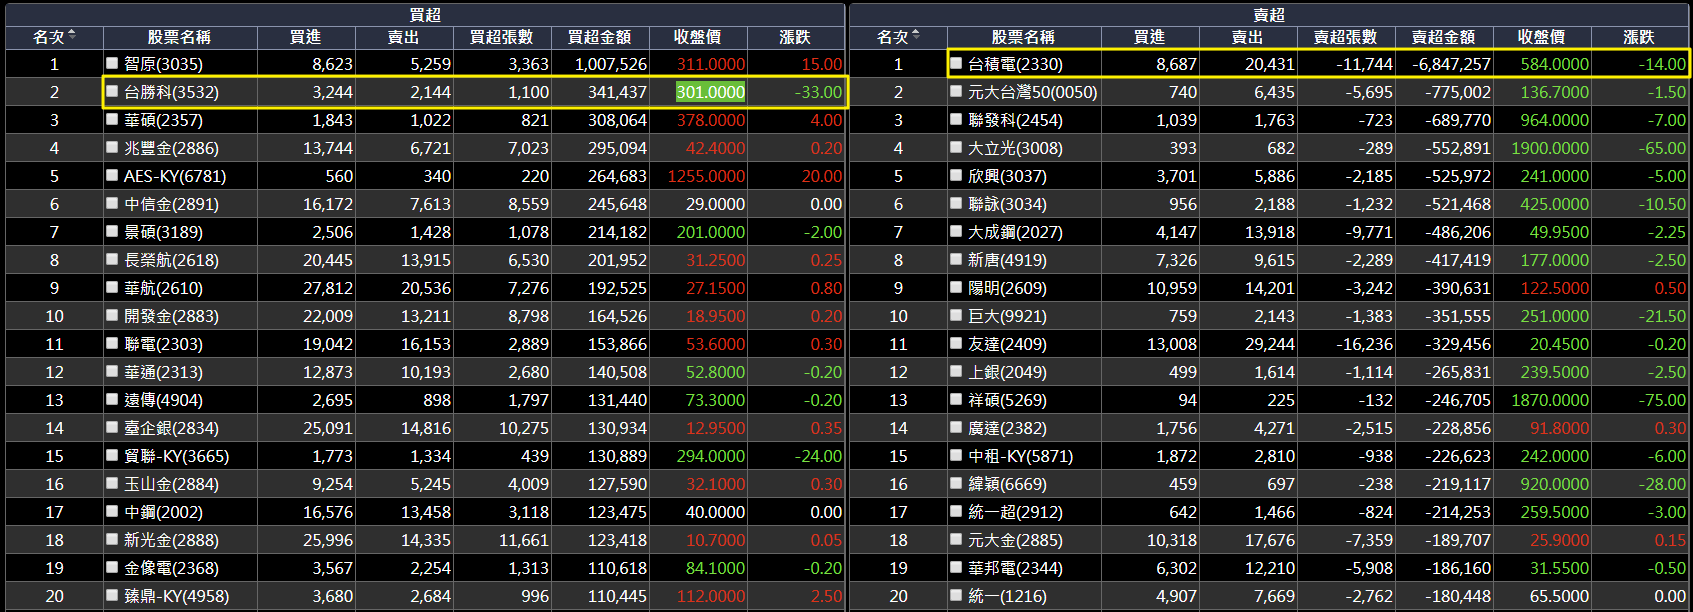Select the 買超 section title
Screen dimensions: 1693x612
click(x=425, y=14)
